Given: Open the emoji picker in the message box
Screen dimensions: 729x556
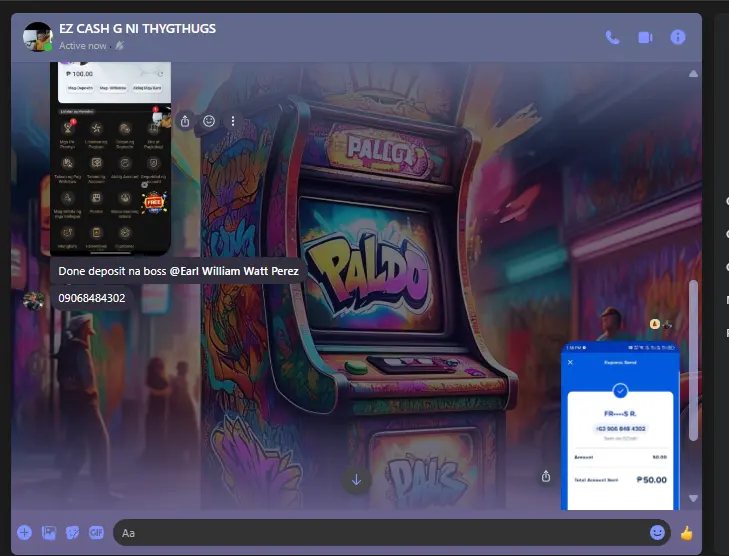Looking at the screenshot, I should [x=657, y=533].
